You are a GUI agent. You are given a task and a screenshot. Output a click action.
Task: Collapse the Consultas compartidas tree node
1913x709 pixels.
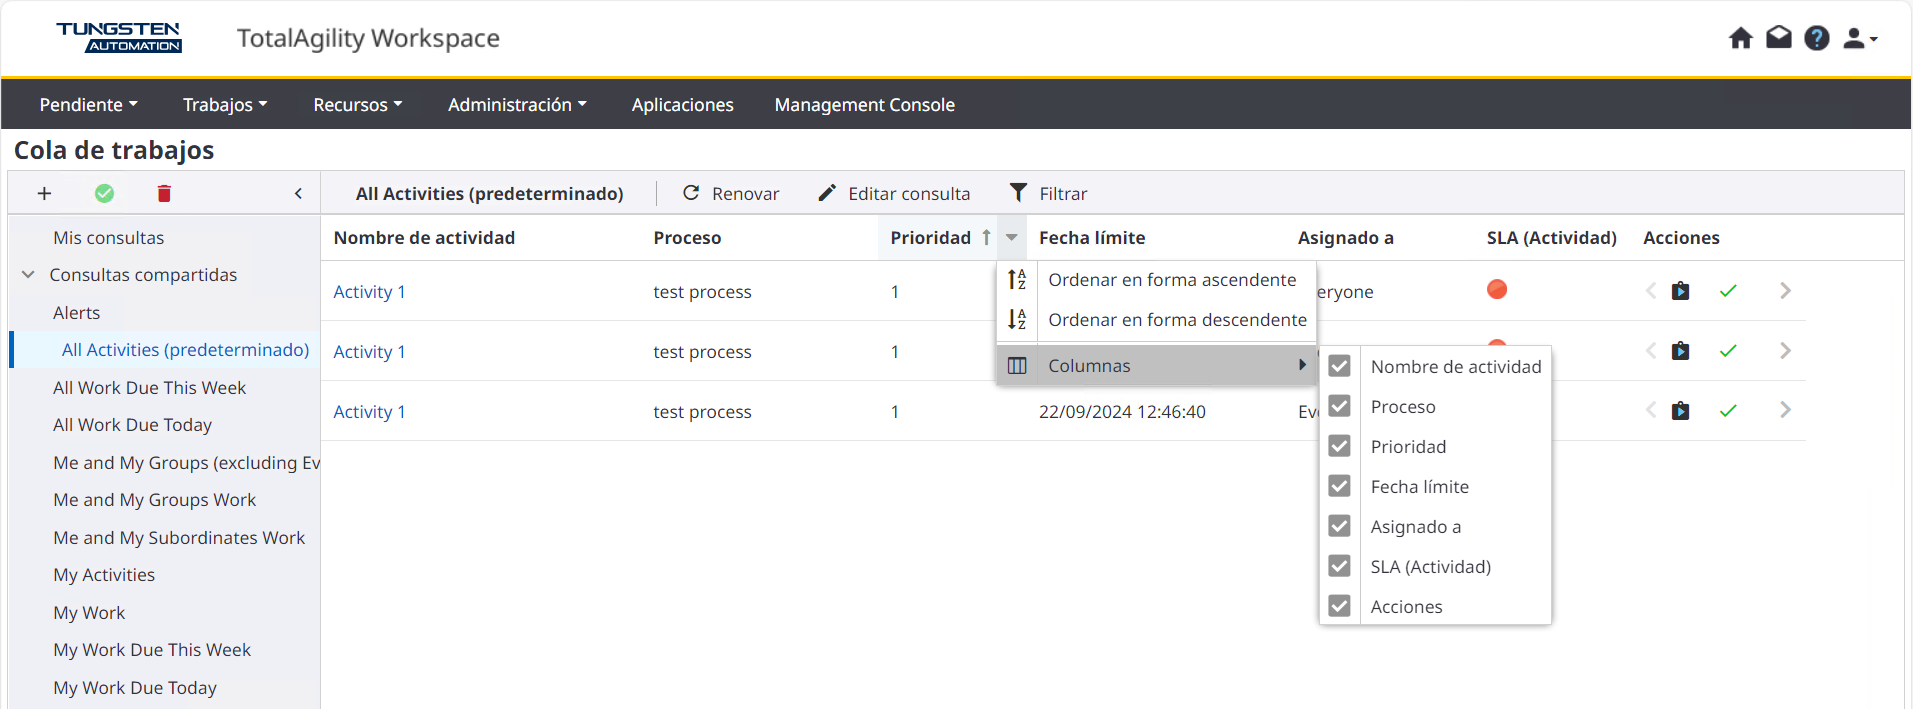(x=28, y=275)
